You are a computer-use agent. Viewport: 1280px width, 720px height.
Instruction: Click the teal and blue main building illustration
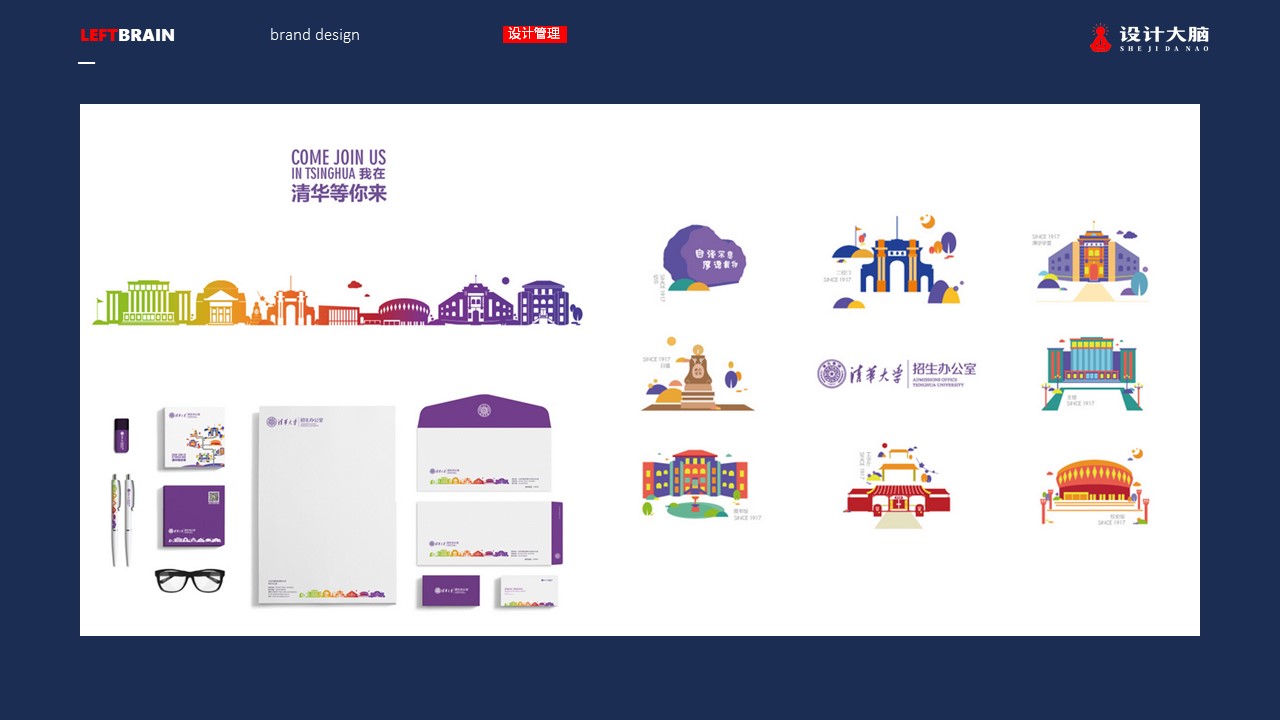coord(1090,373)
